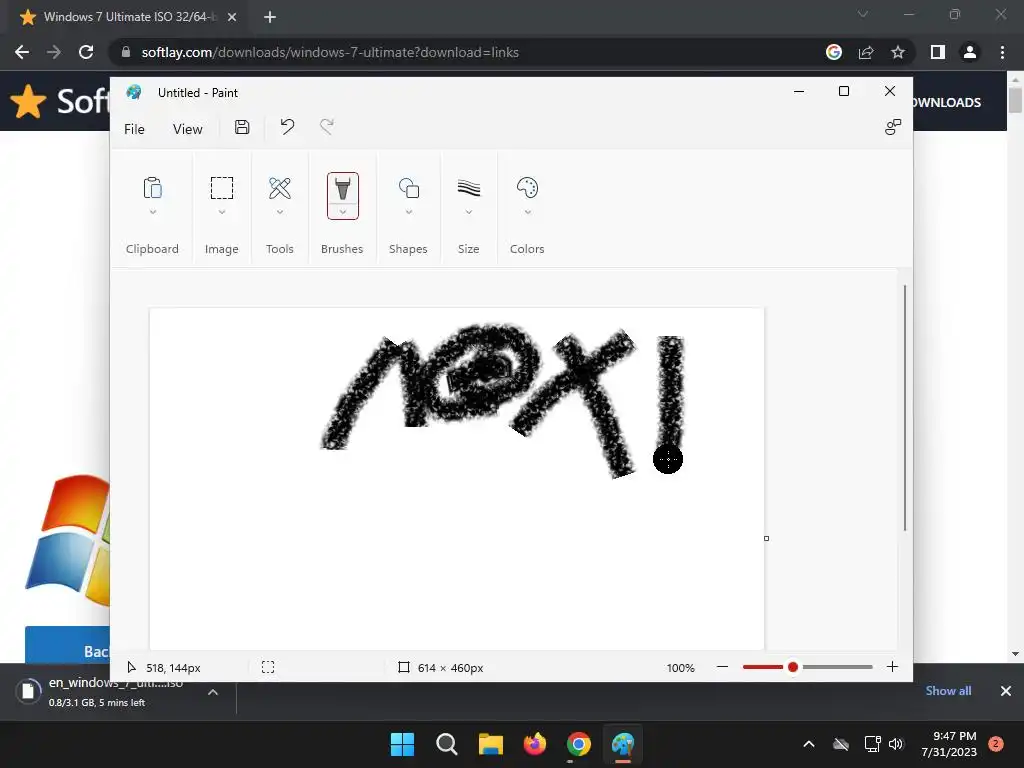Open taskbar Search

coord(447,744)
